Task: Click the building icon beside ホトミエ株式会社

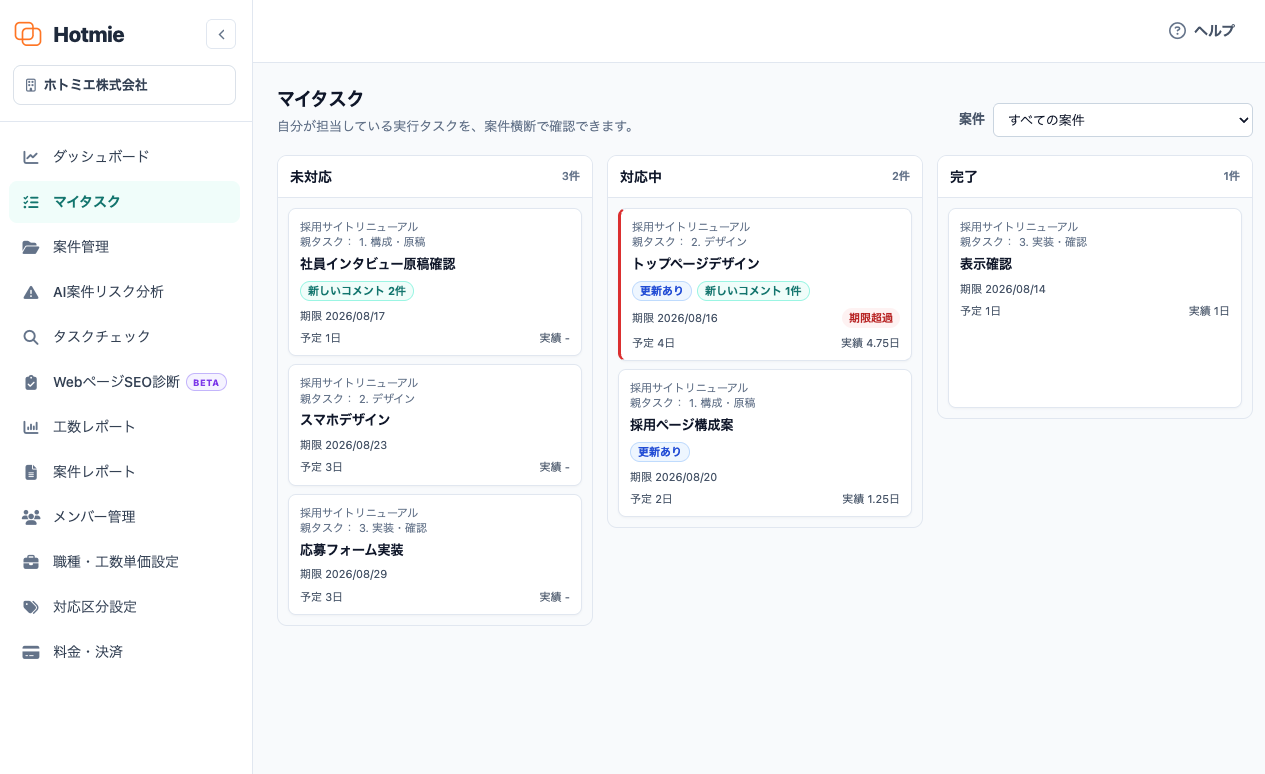Action: tap(31, 85)
